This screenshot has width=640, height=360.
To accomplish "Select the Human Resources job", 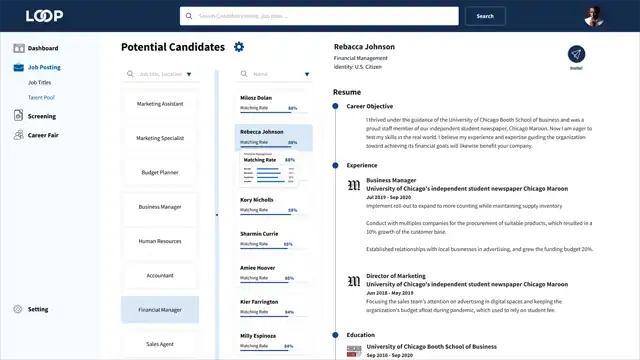I will (160, 241).
